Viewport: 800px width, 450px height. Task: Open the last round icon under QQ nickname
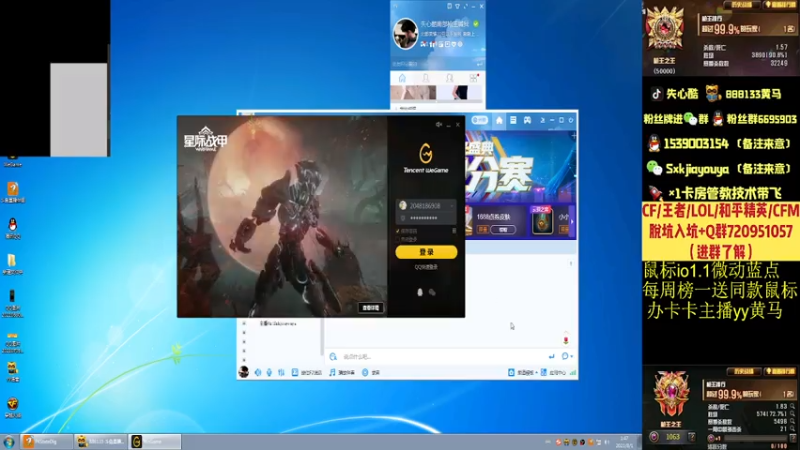pyautogui.click(x=460, y=44)
